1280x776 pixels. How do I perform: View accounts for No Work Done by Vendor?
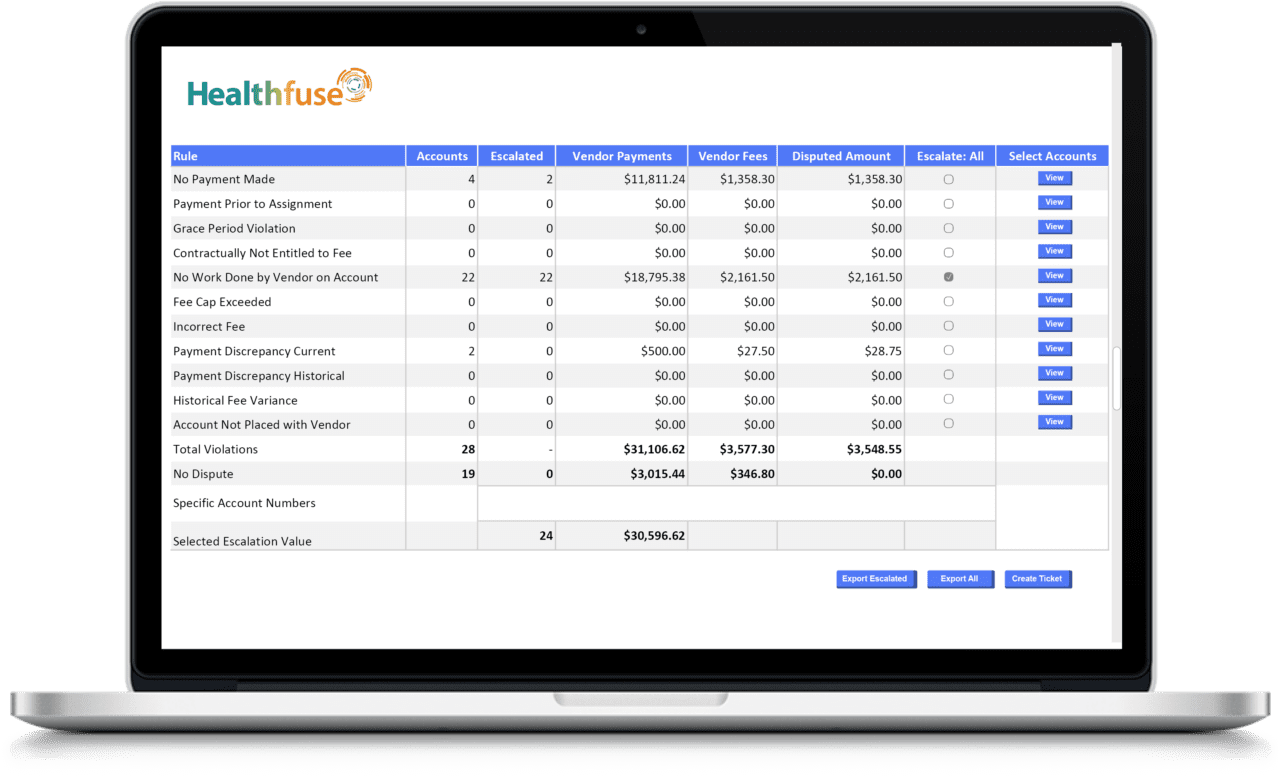[x=1054, y=276]
